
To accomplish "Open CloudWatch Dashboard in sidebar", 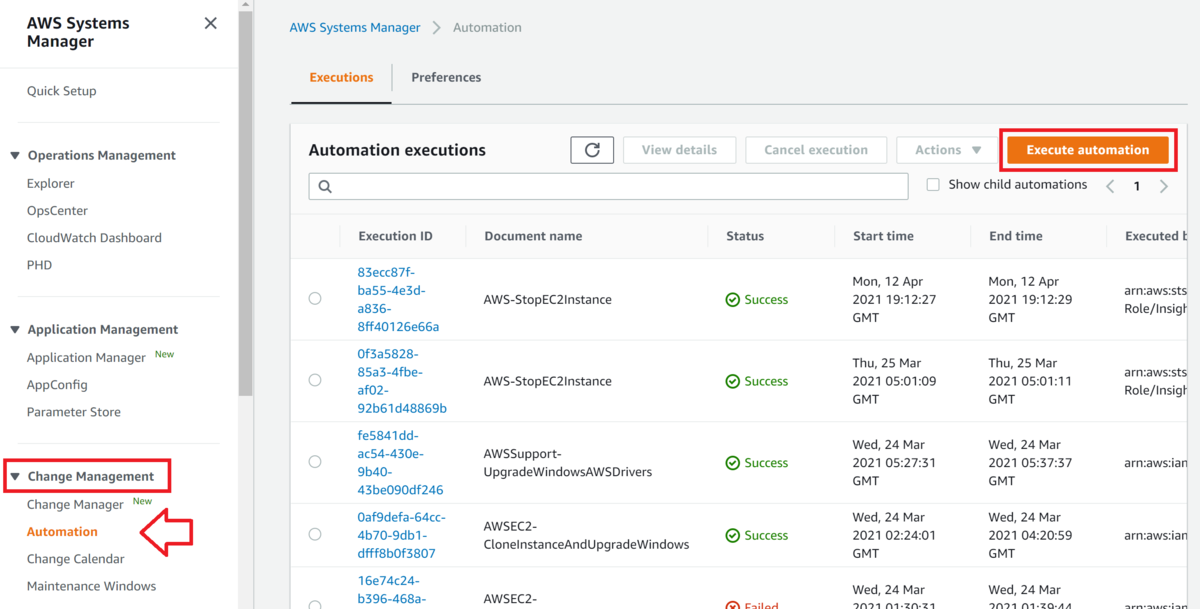I will pyautogui.click(x=94, y=238).
